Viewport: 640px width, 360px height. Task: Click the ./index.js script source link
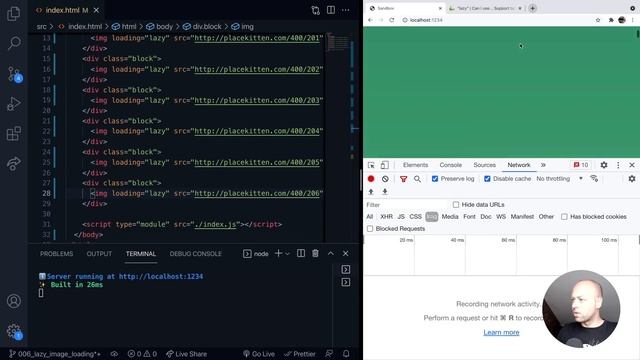(215, 224)
